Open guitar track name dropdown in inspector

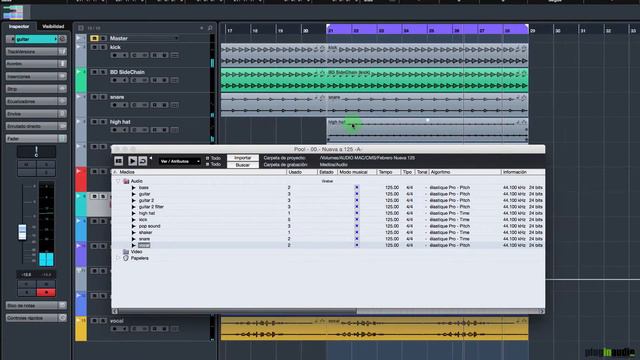click(x=56, y=39)
